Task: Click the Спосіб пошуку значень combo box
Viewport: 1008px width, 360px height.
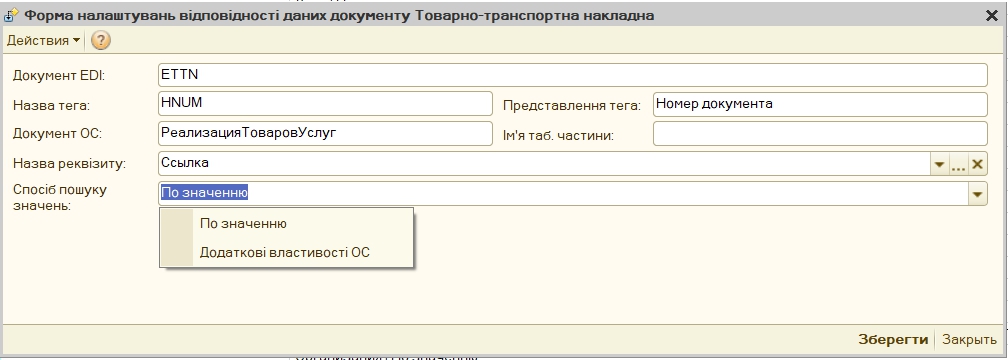Action: point(563,194)
